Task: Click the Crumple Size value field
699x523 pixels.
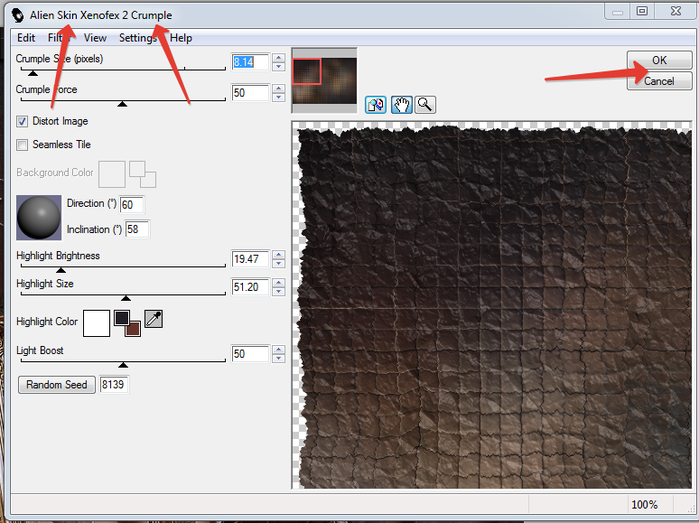Action: (251, 62)
